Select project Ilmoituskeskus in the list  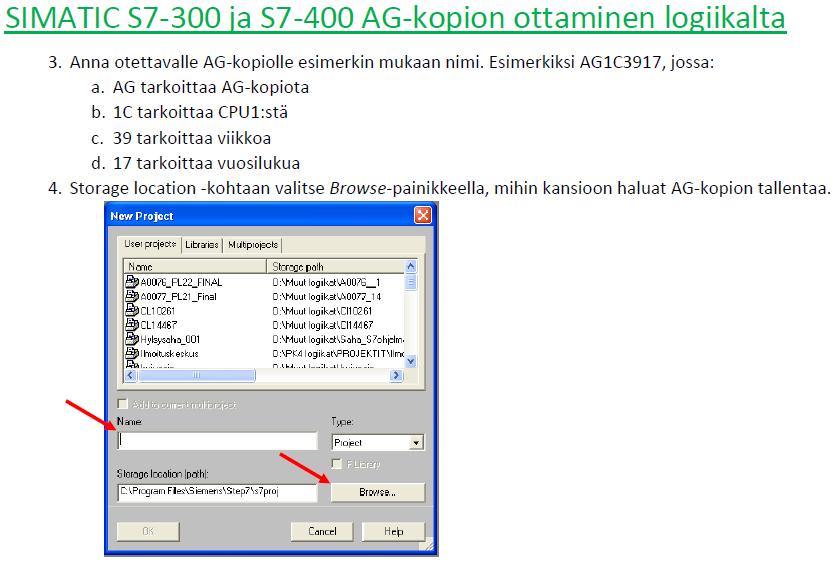click(x=169, y=353)
